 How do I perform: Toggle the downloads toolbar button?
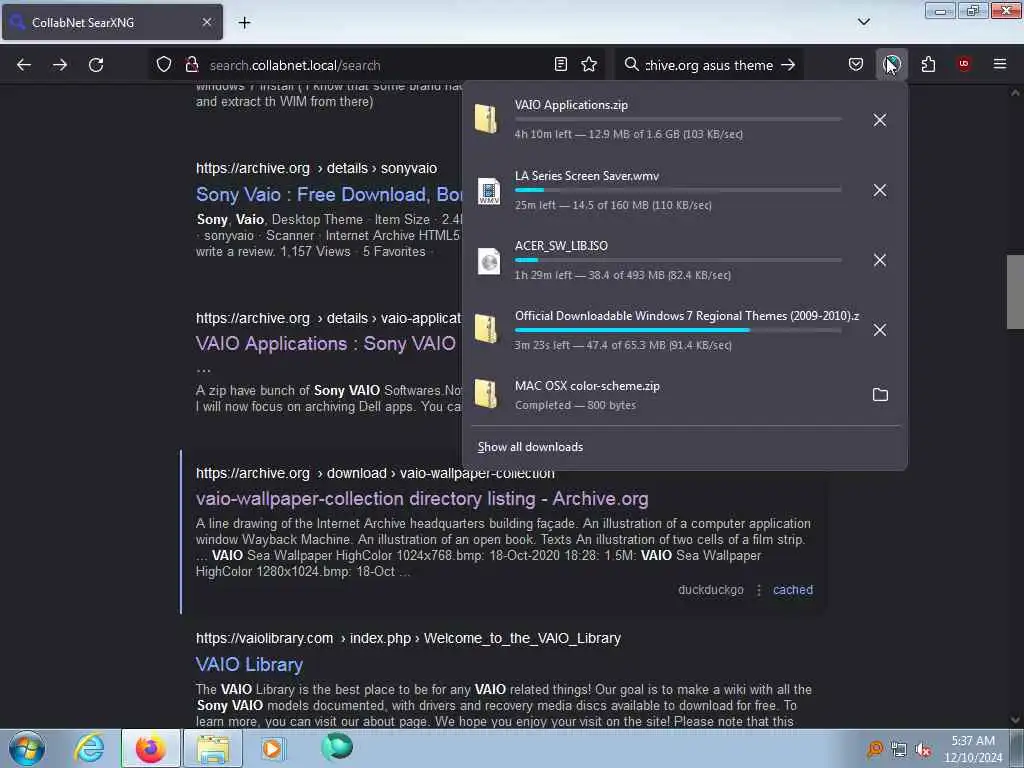click(x=891, y=65)
